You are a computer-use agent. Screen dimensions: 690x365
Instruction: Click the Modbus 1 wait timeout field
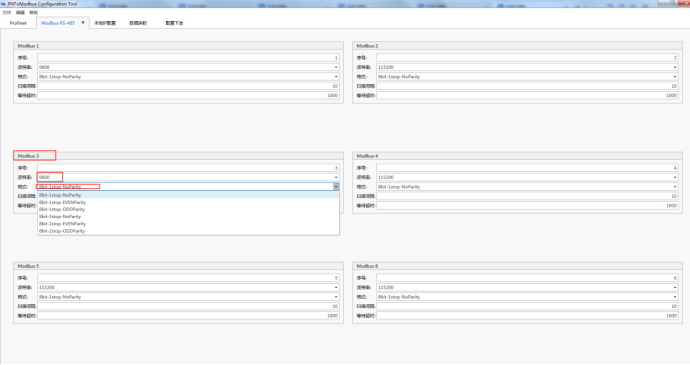(188, 96)
